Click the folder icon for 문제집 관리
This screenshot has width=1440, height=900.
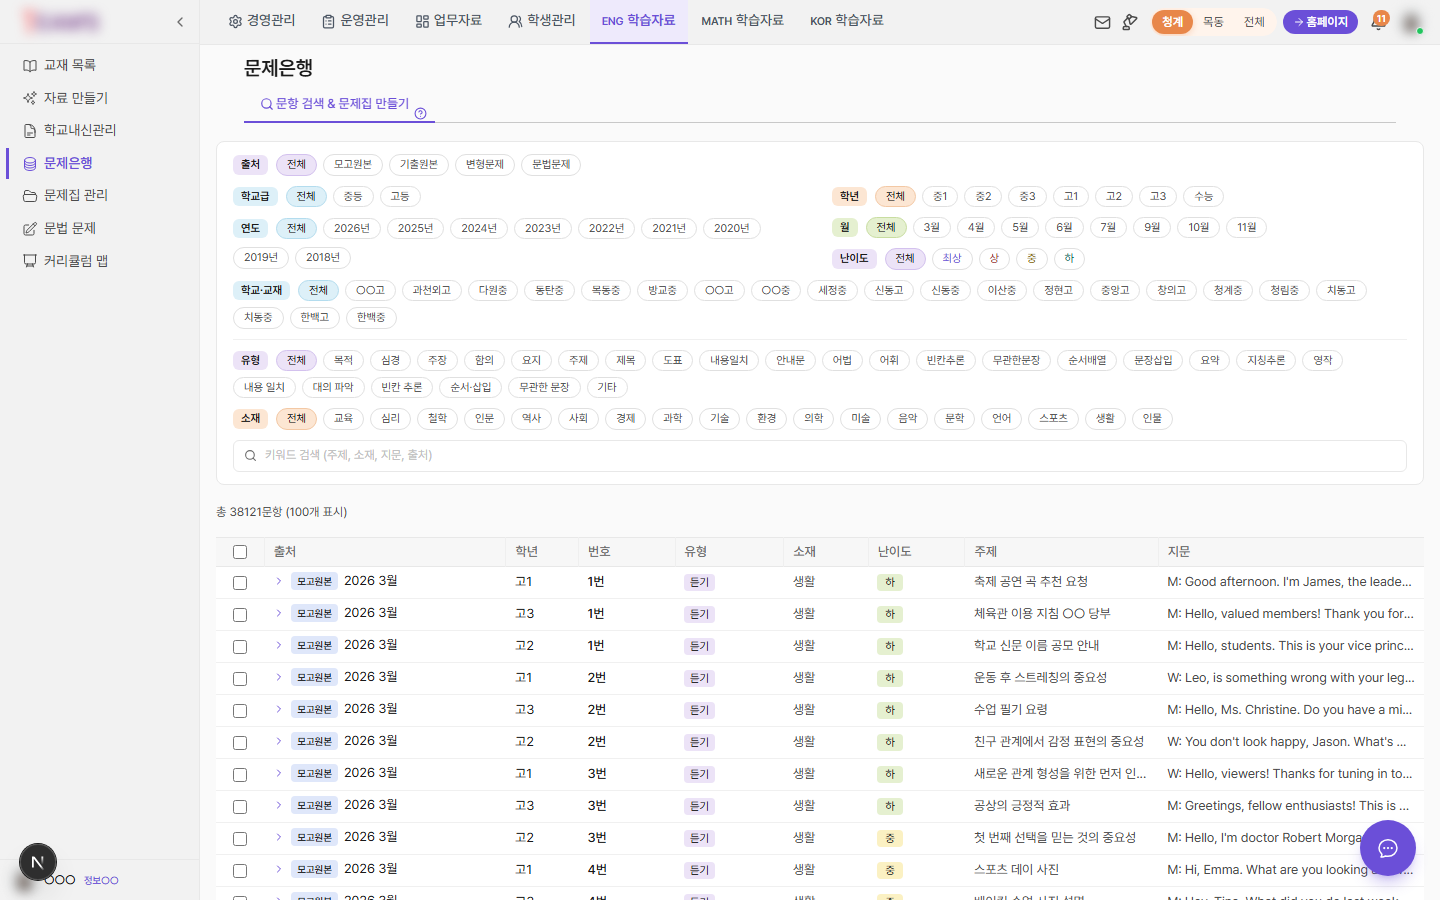pos(30,196)
